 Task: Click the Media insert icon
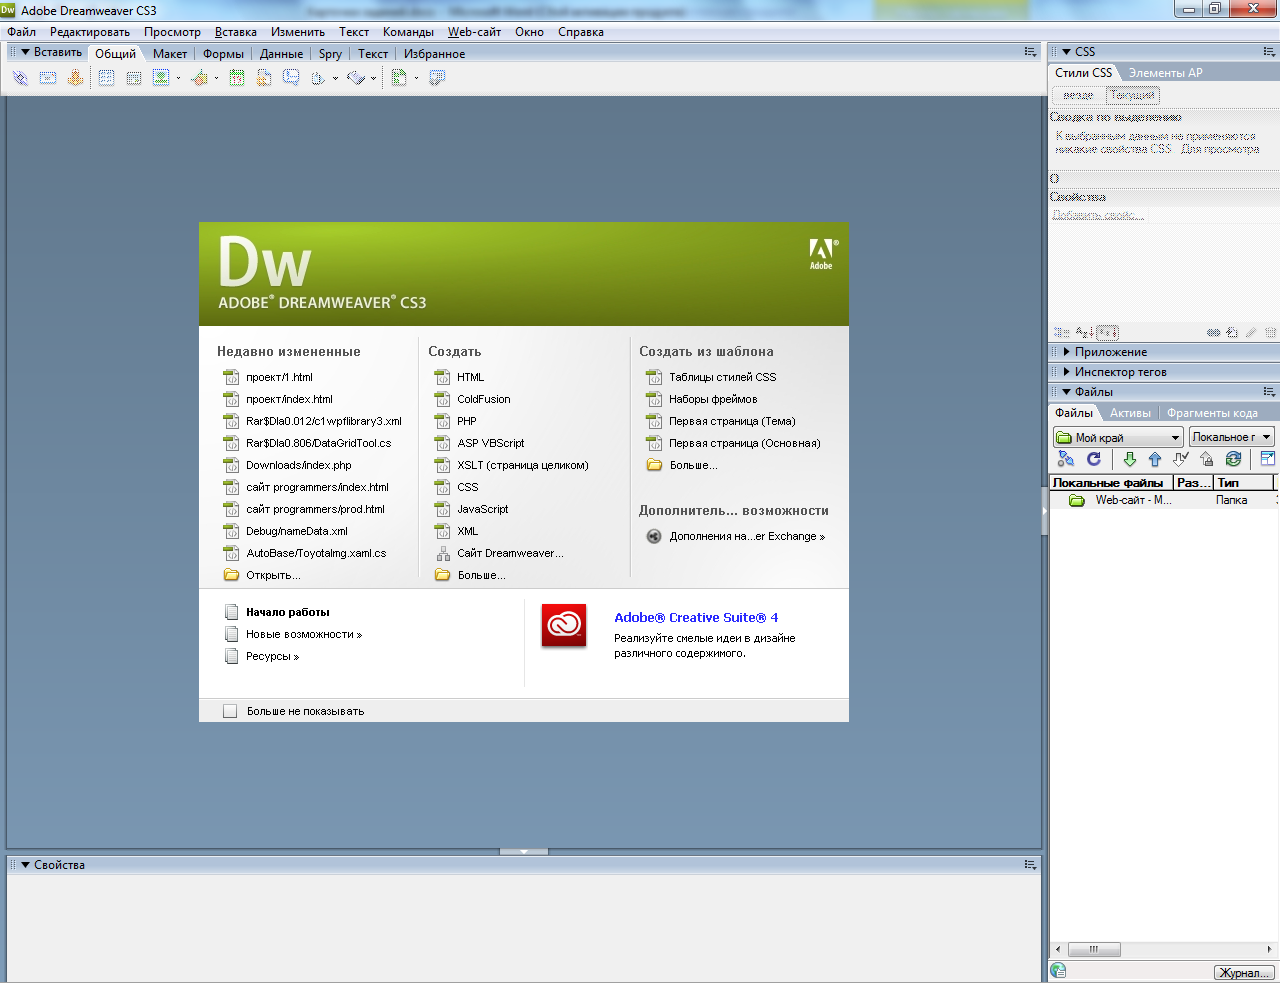coord(199,78)
